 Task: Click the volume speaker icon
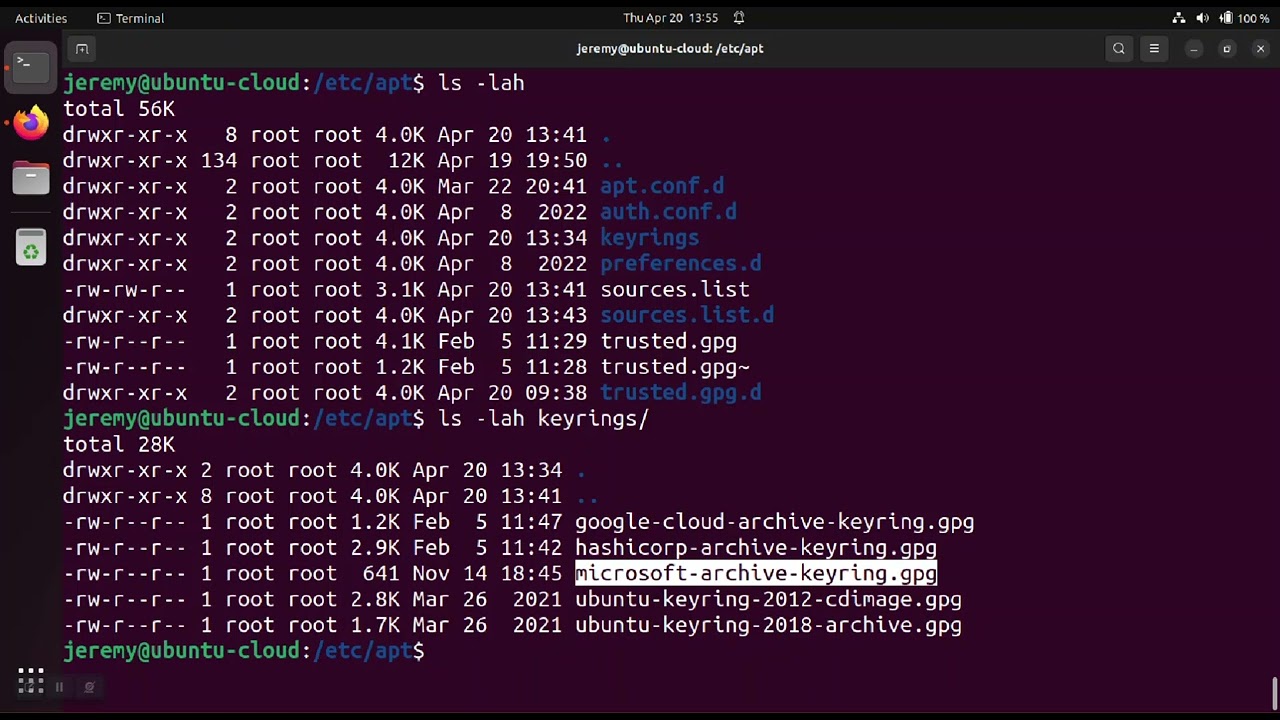1202,18
